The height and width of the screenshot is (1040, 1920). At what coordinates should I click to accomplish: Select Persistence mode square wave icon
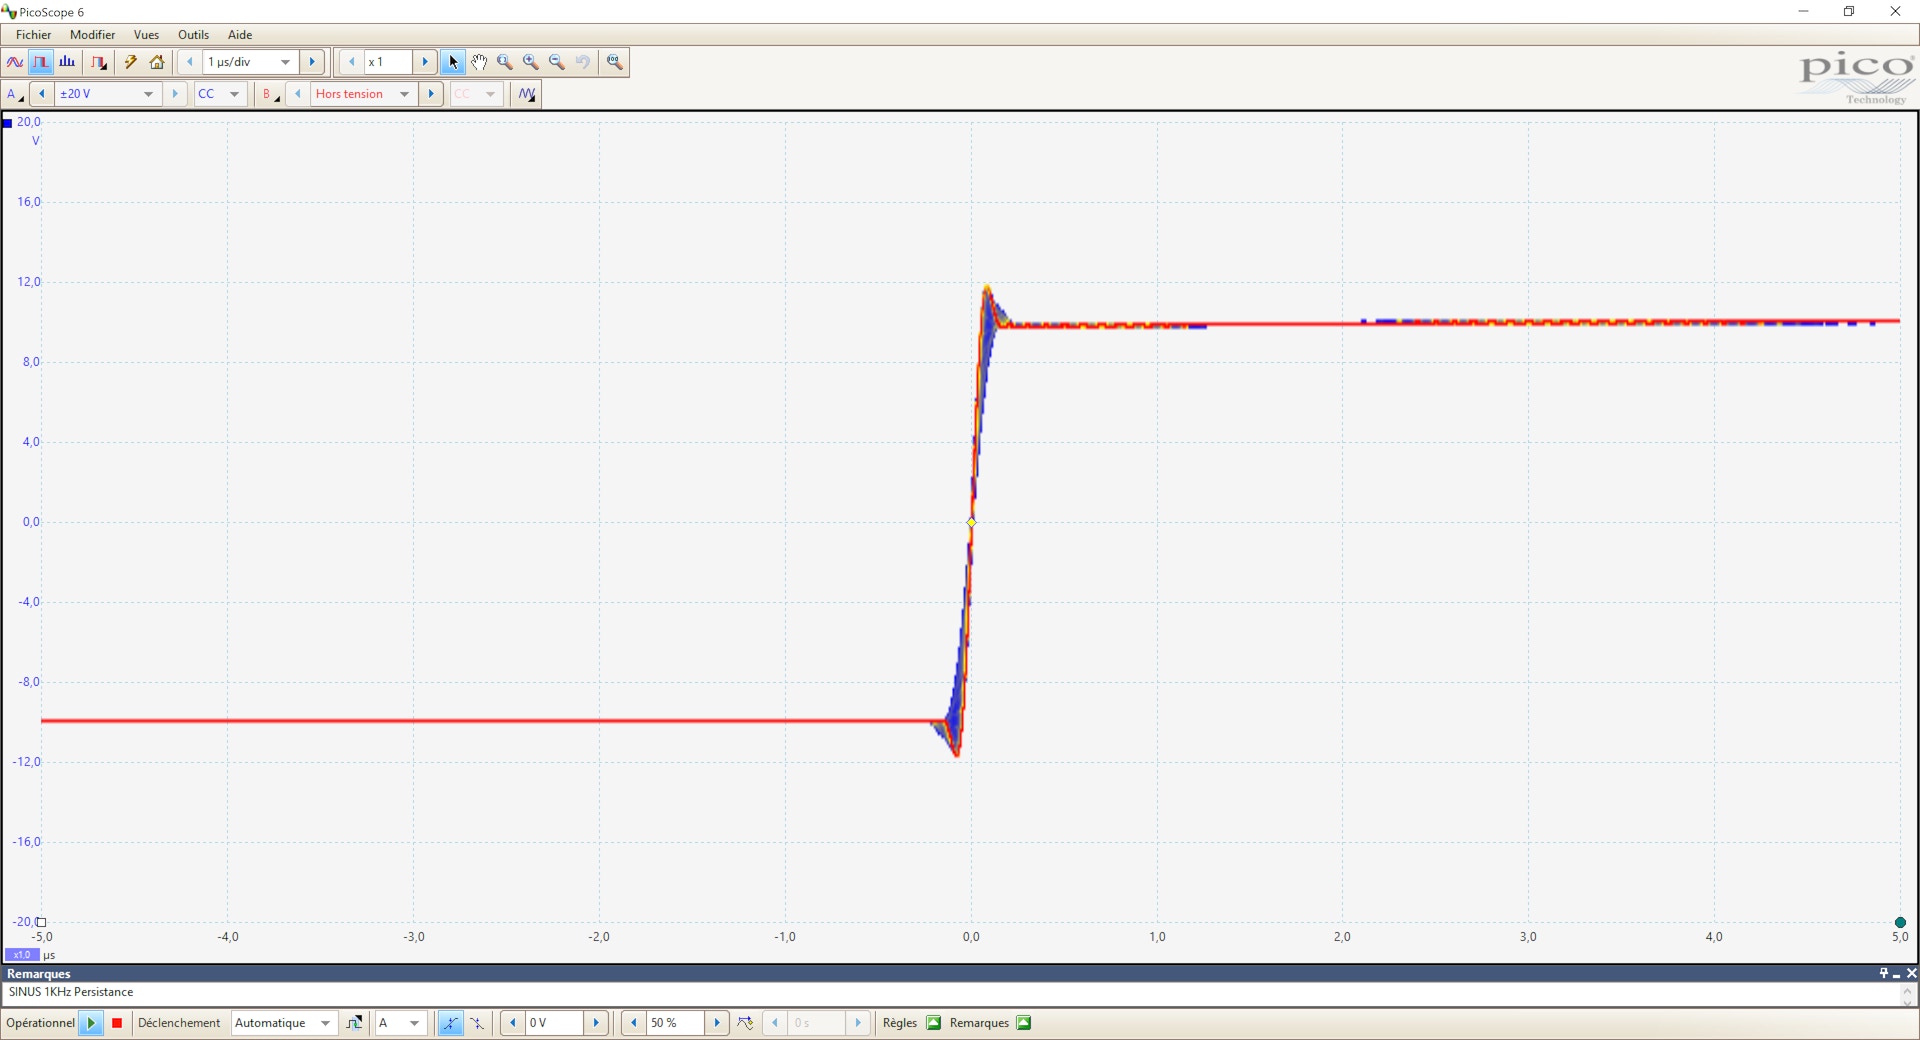[x=41, y=62]
